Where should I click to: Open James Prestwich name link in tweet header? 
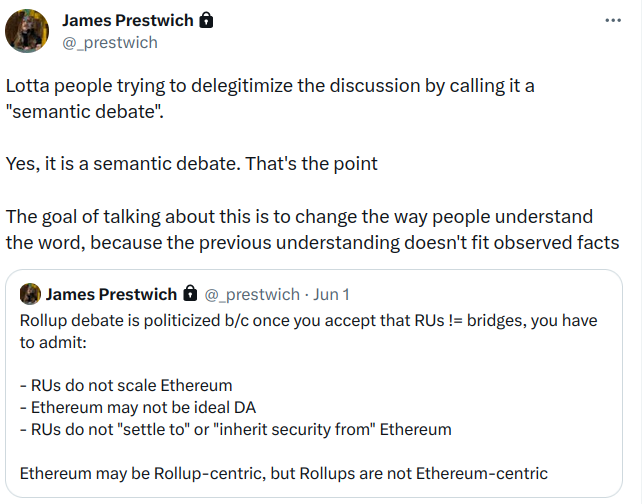[x=128, y=21]
